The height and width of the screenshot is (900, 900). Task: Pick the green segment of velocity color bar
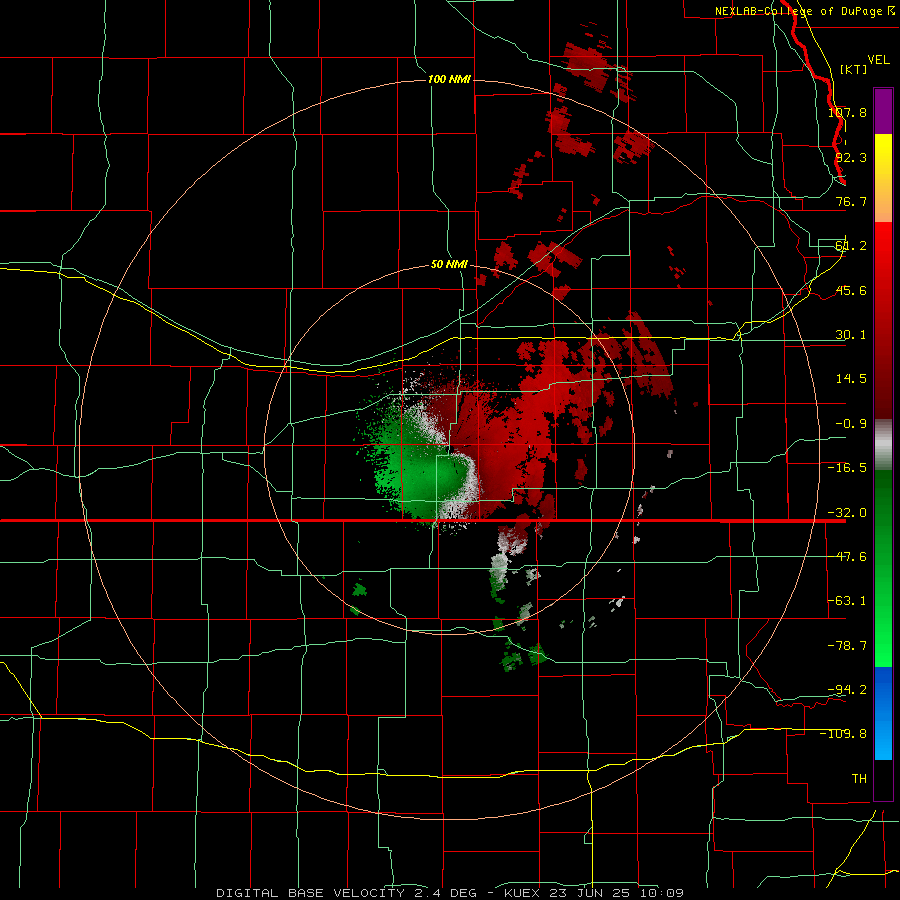click(883, 568)
